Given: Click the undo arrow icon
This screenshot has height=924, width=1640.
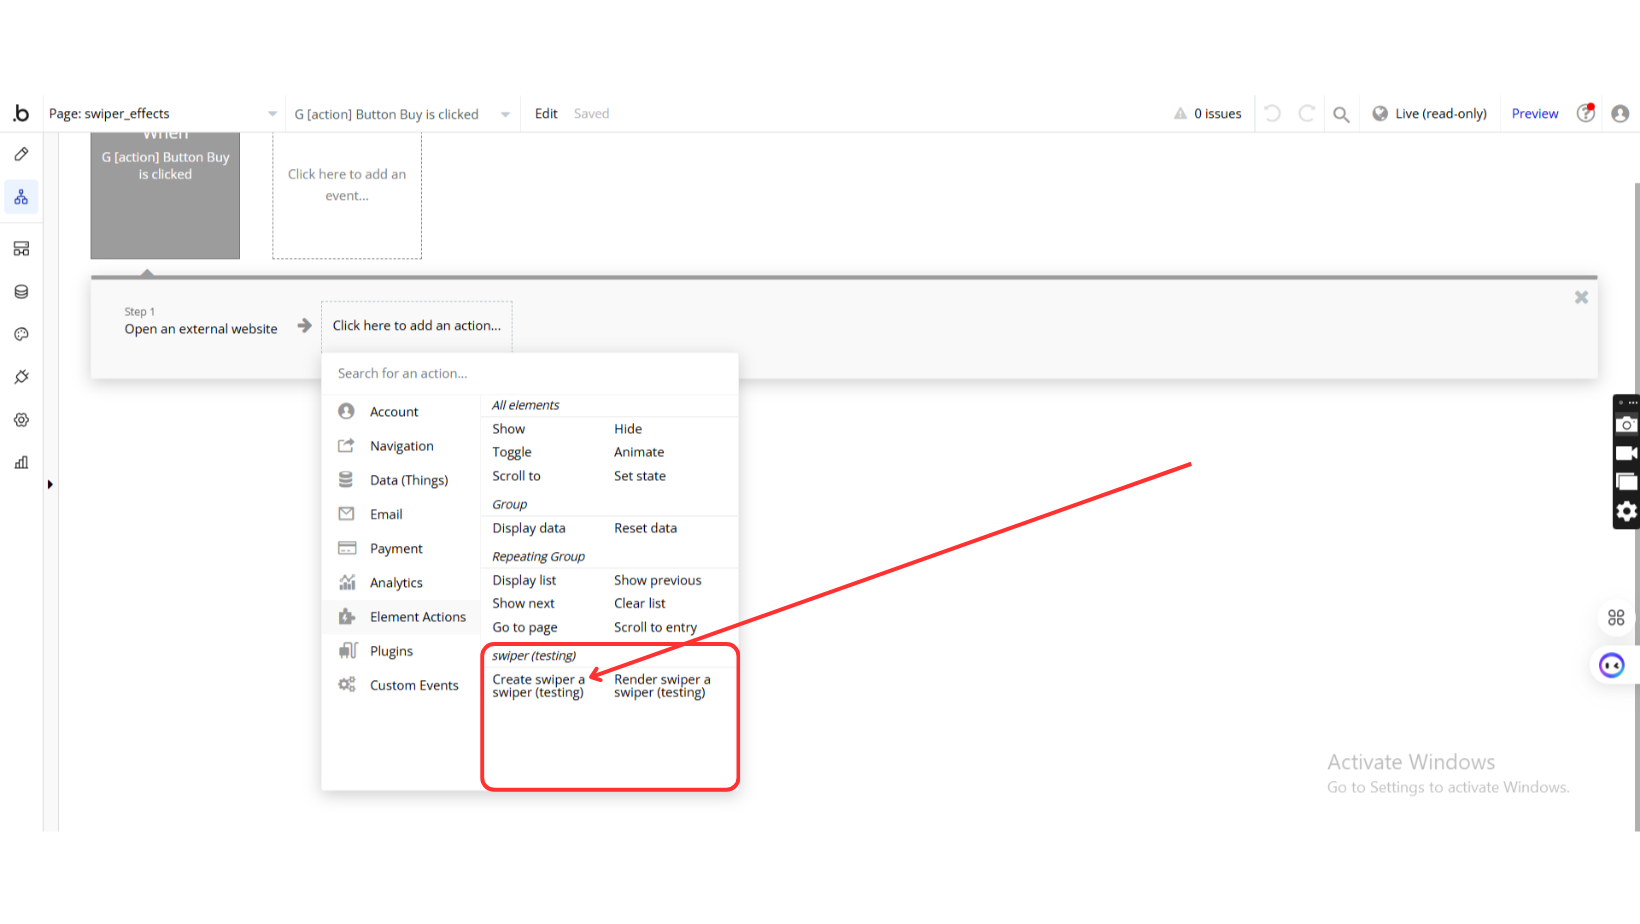Looking at the screenshot, I should click(1272, 114).
